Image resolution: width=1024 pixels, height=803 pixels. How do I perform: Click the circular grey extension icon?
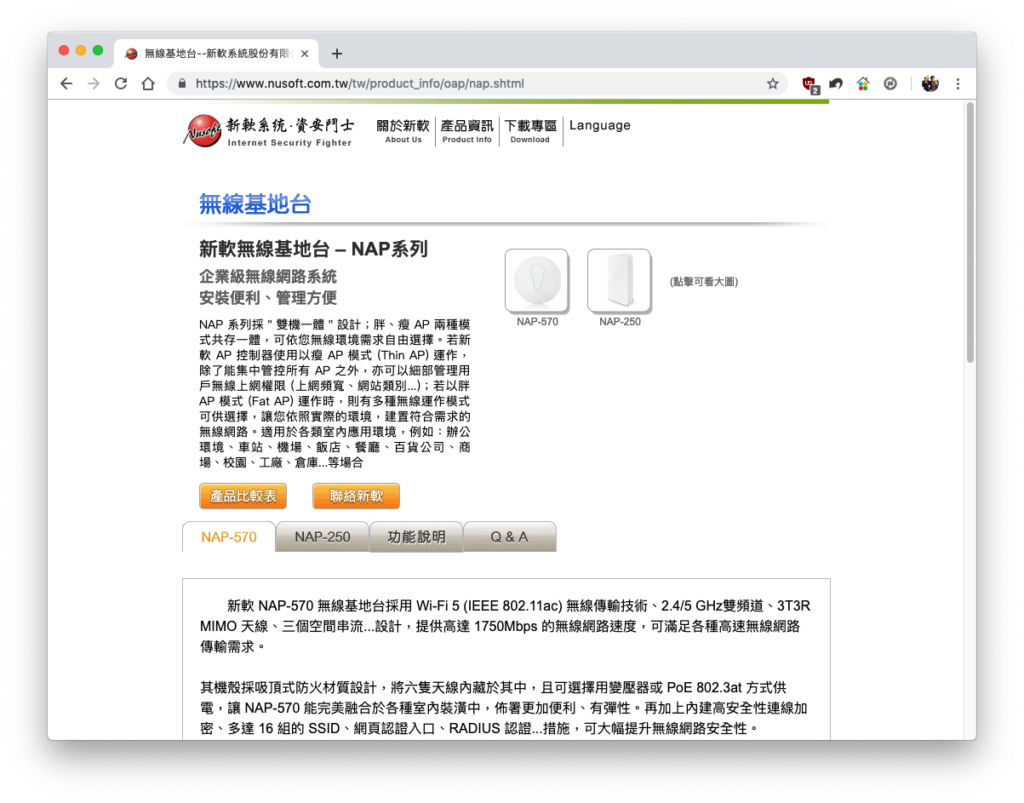(x=890, y=84)
